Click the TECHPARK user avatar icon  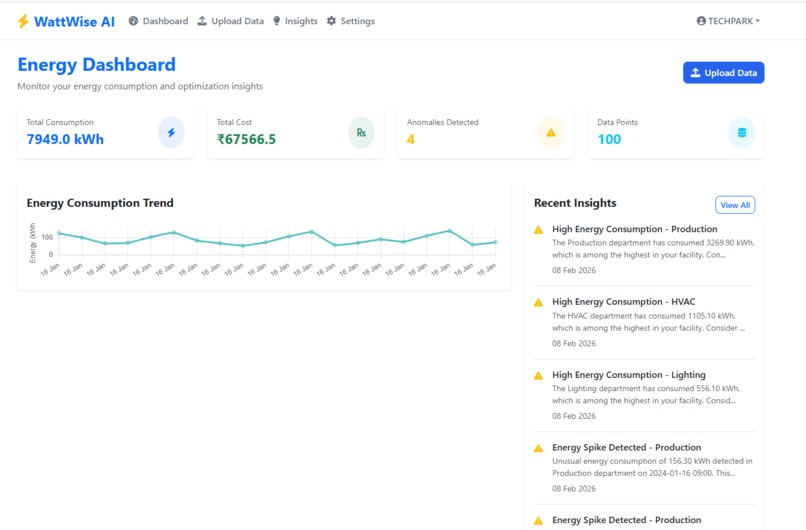click(x=701, y=21)
